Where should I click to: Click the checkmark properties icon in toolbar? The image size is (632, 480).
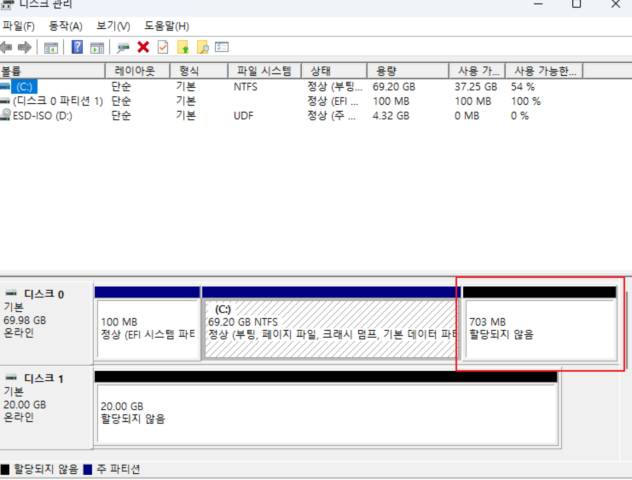(162, 47)
